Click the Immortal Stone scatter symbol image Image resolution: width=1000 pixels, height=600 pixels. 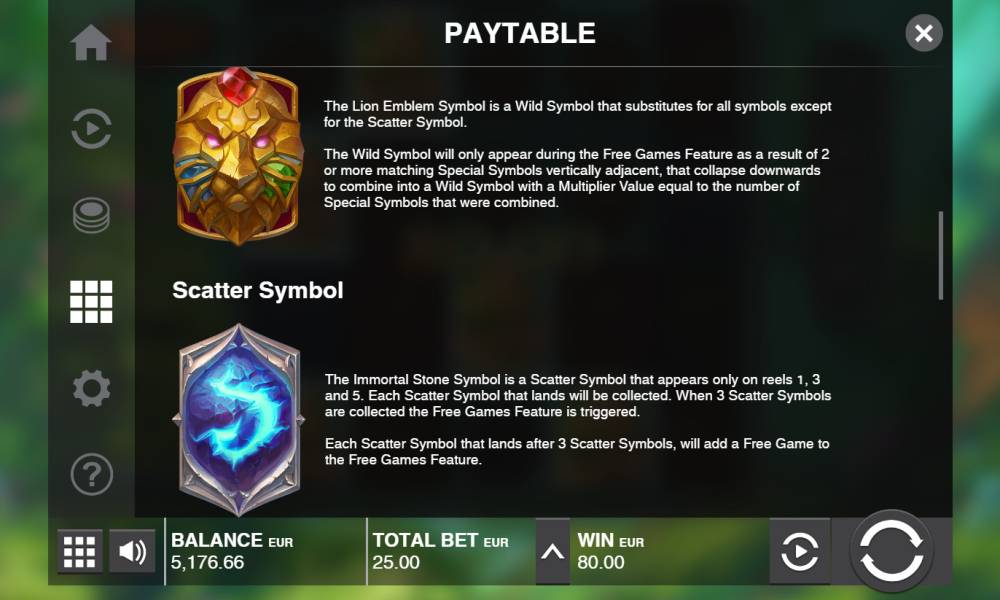pyautogui.click(x=239, y=420)
